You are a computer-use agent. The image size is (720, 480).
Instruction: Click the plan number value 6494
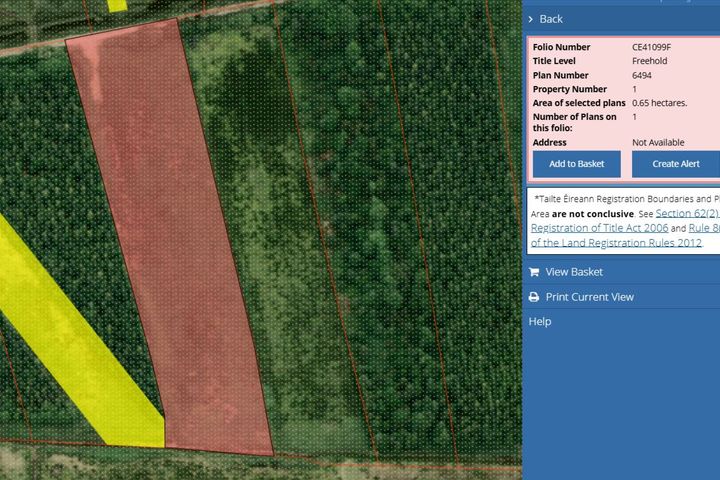click(642, 75)
